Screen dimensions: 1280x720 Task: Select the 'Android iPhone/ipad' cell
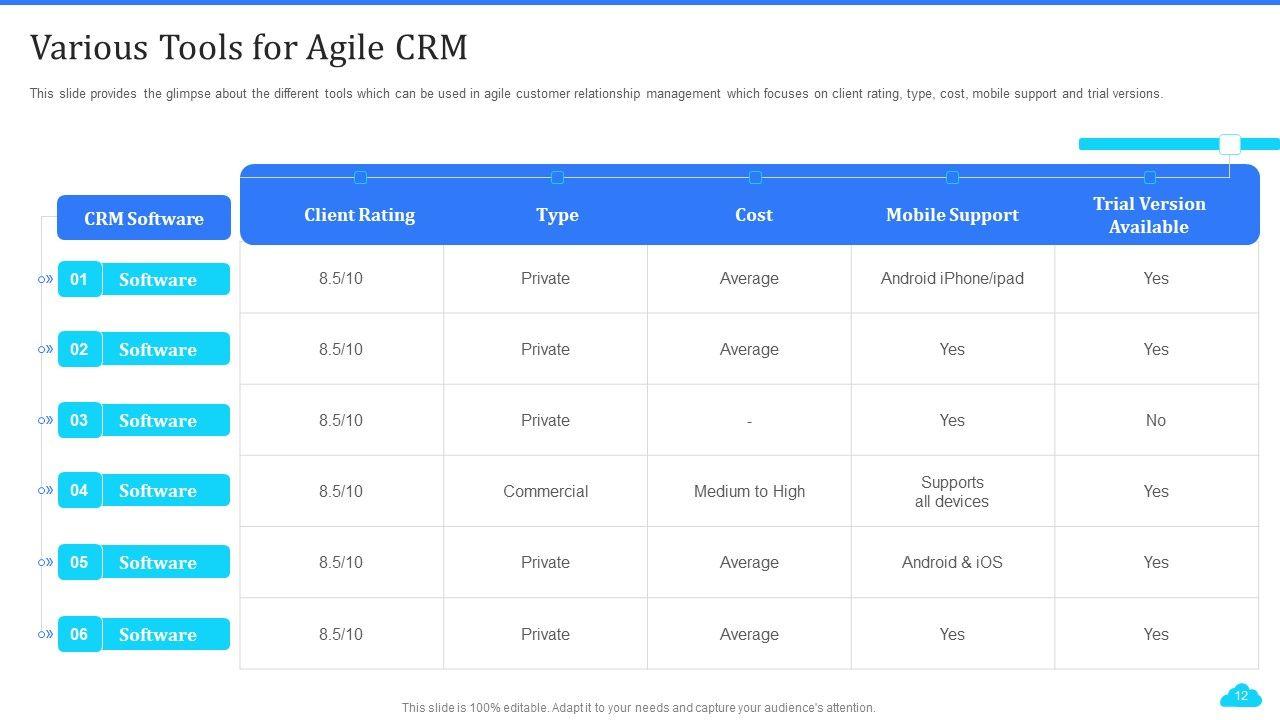tap(952, 279)
